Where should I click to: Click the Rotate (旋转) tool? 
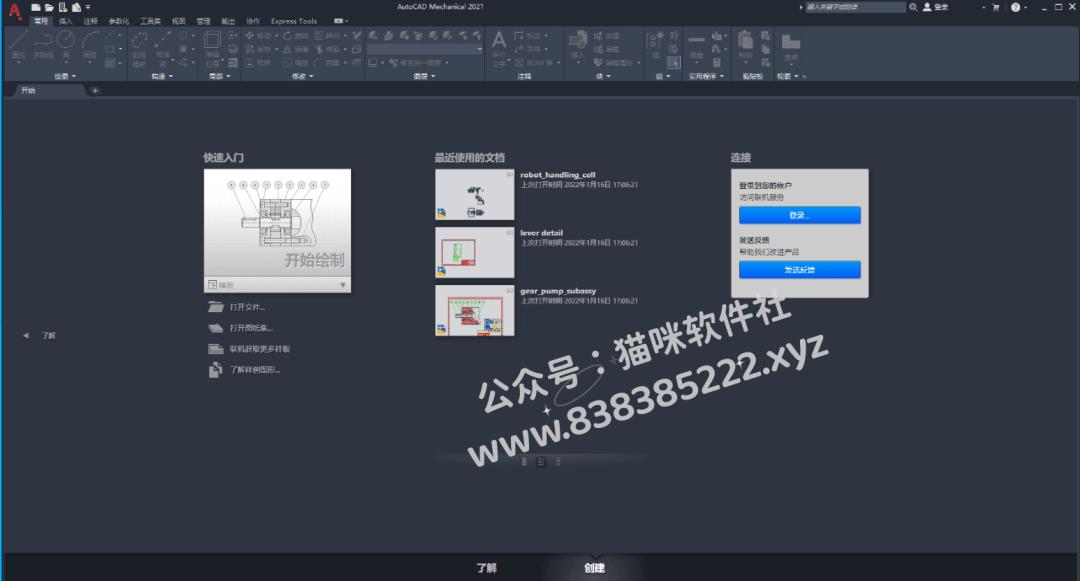point(295,35)
